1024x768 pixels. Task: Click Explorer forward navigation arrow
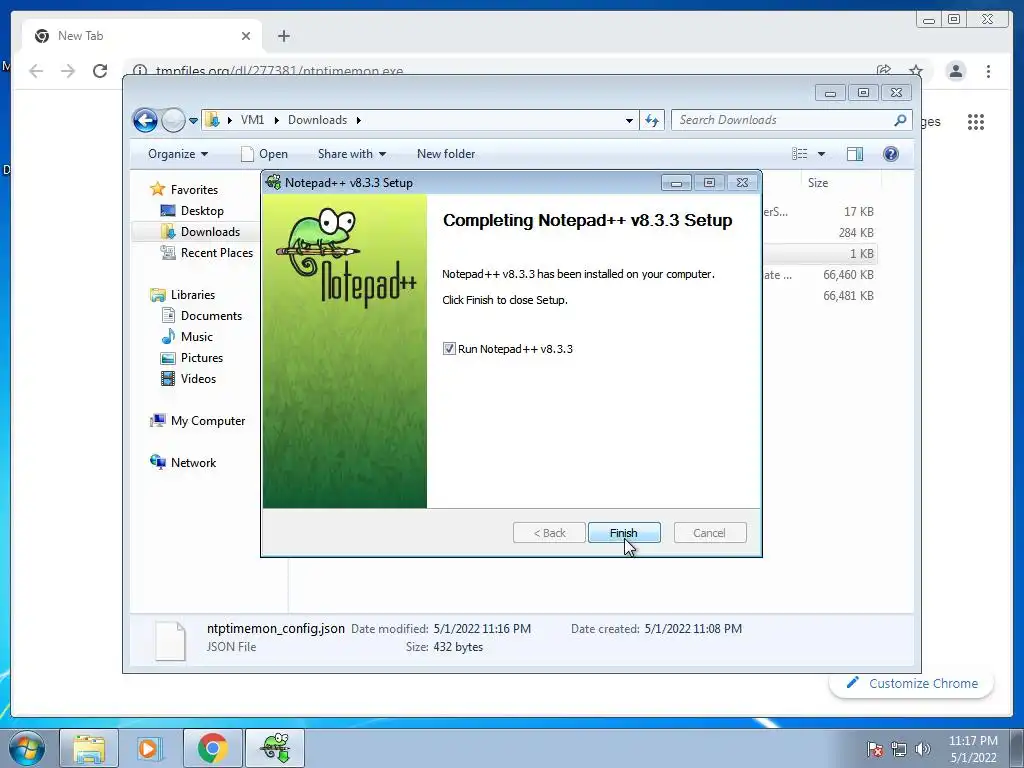pyautogui.click(x=173, y=120)
